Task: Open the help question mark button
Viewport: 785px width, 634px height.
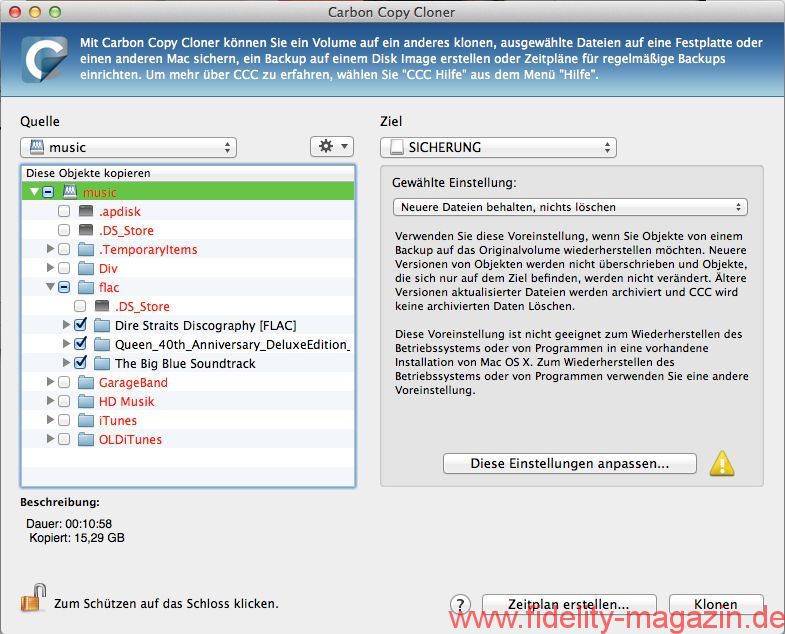Action: click(x=460, y=604)
